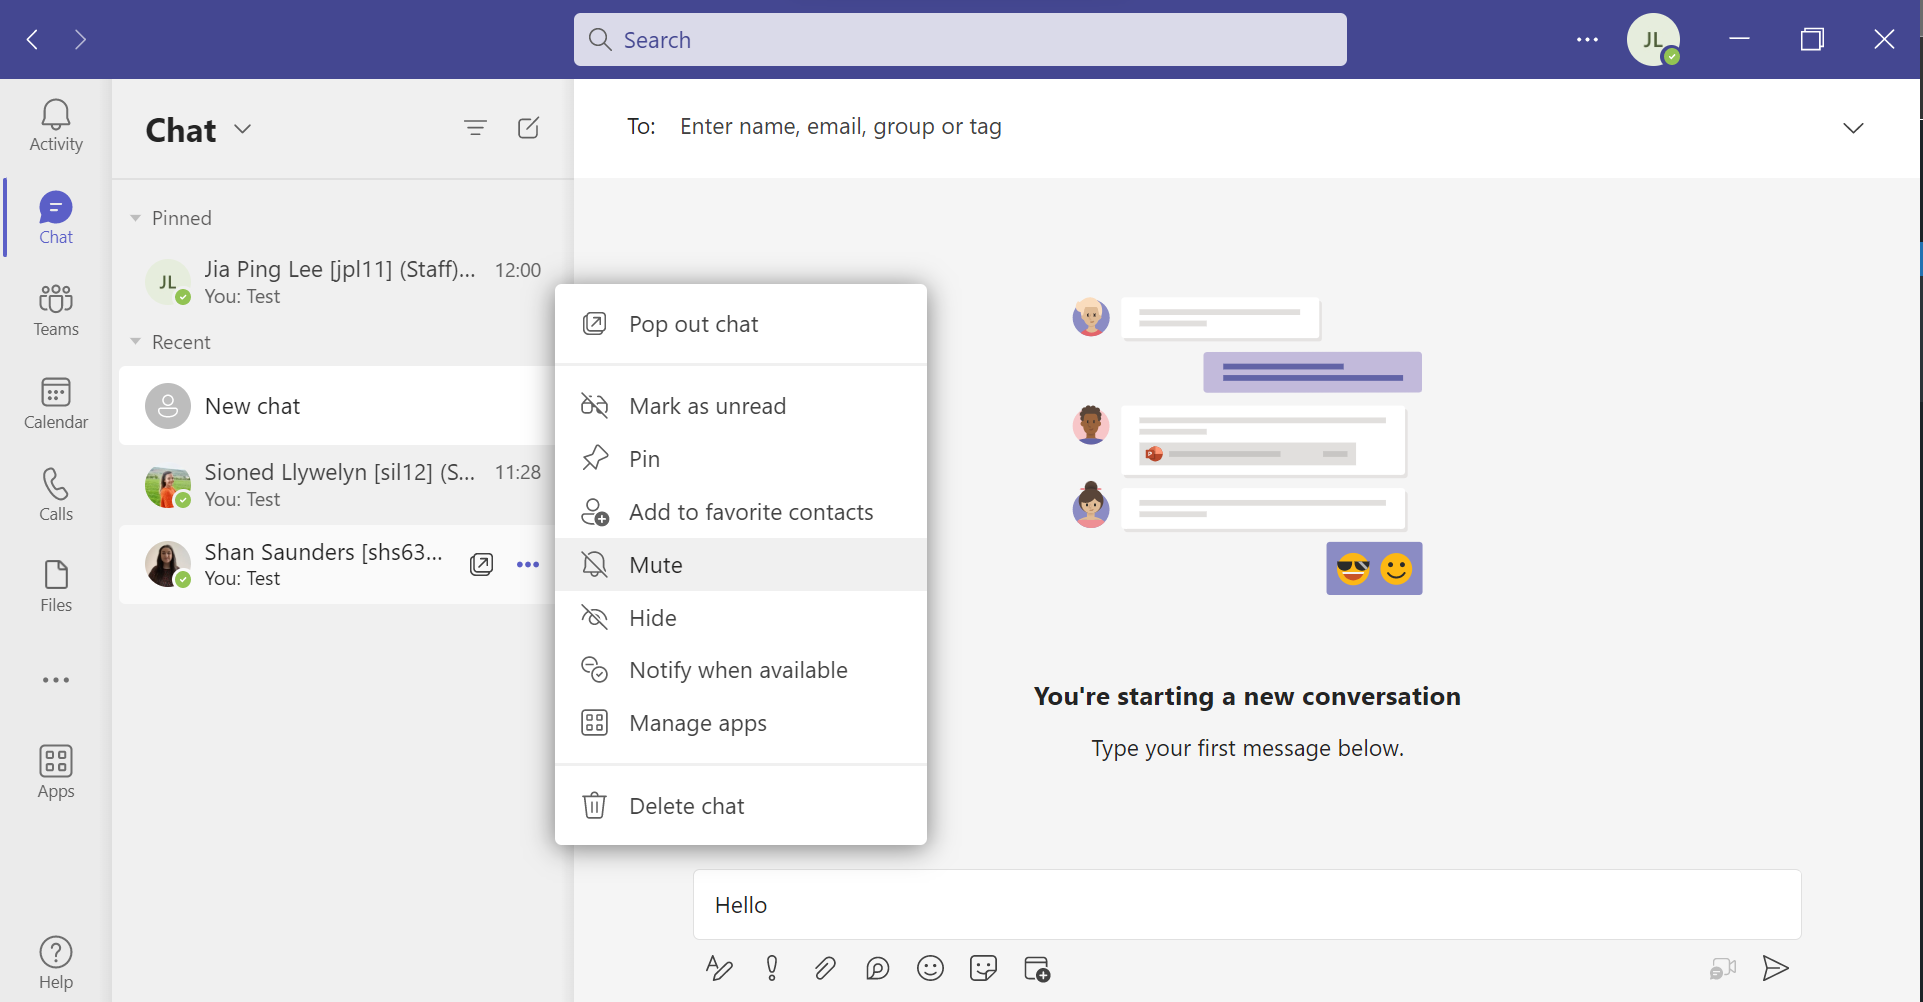1923x1002 pixels.
Task: Send the Hello message with the send icon
Action: tap(1776, 968)
